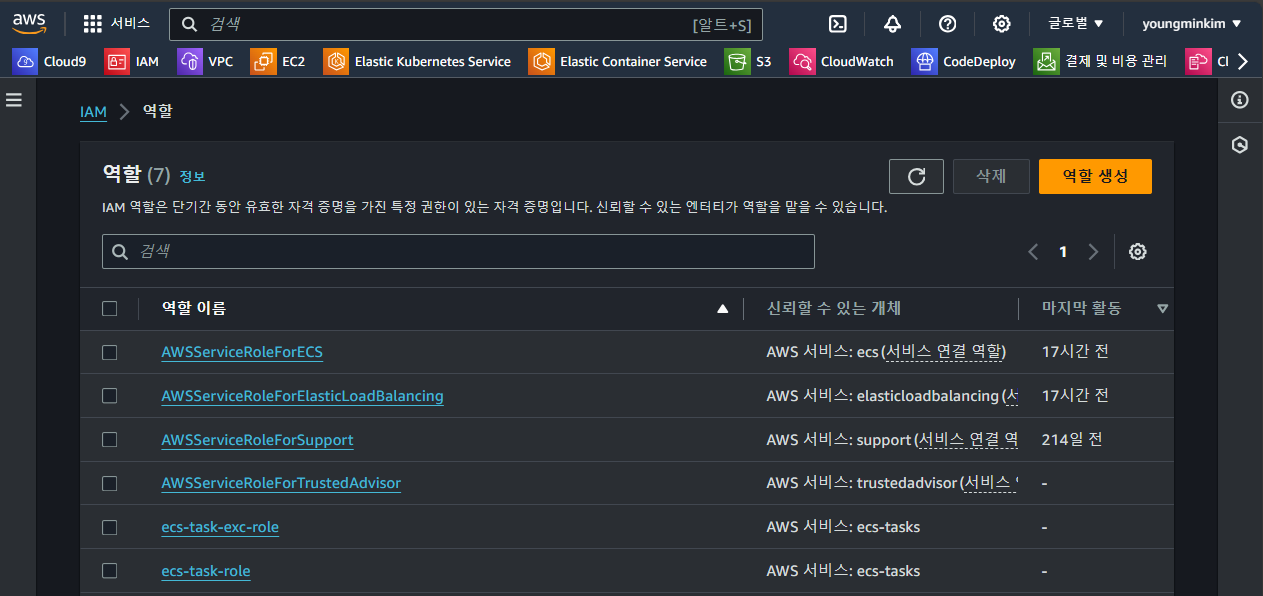
Task: Refresh the roles list
Action: pyautogui.click(x=916, y=176)
